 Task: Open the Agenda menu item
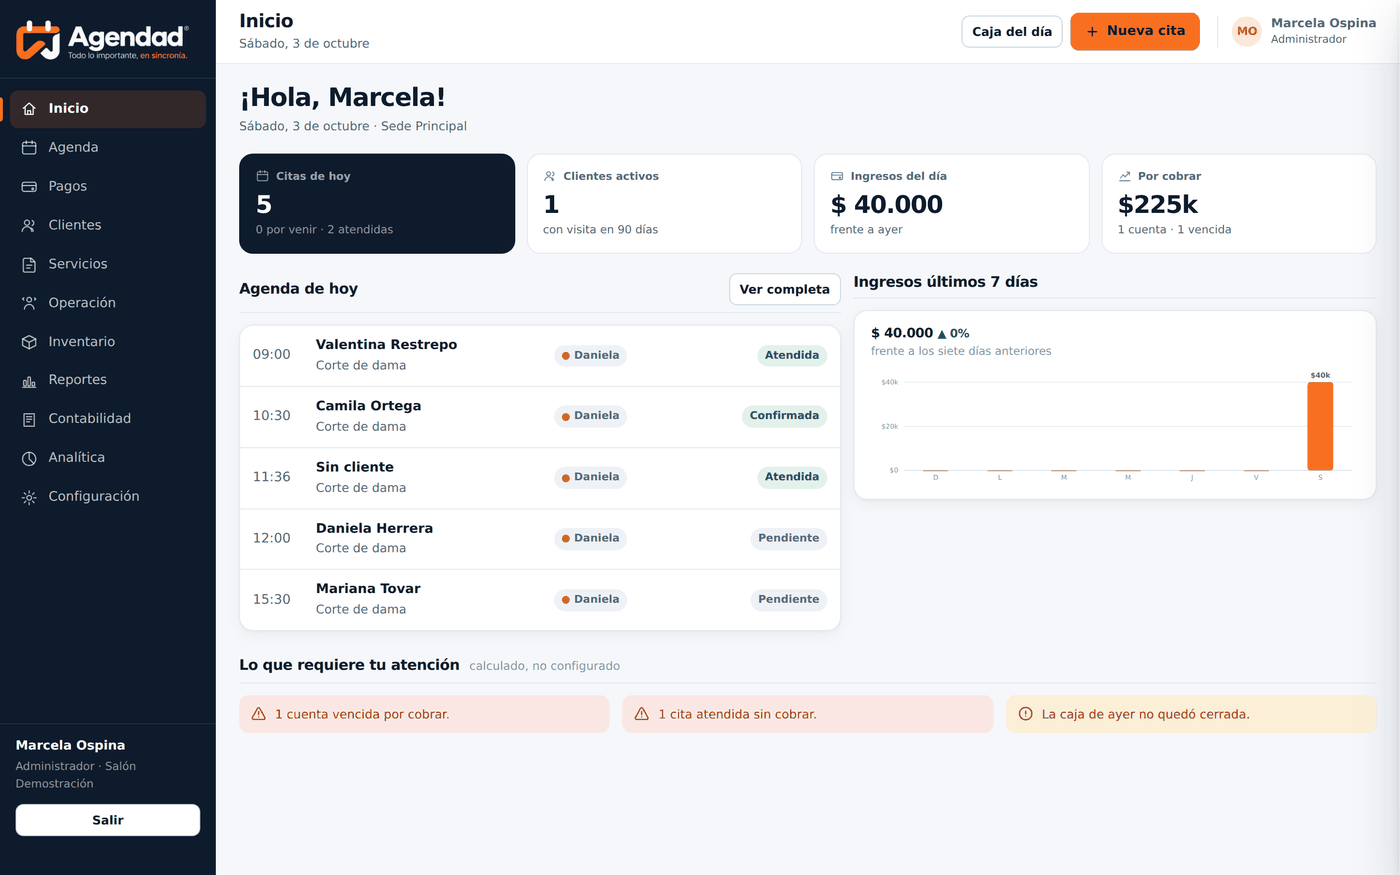tap(108, 147)
